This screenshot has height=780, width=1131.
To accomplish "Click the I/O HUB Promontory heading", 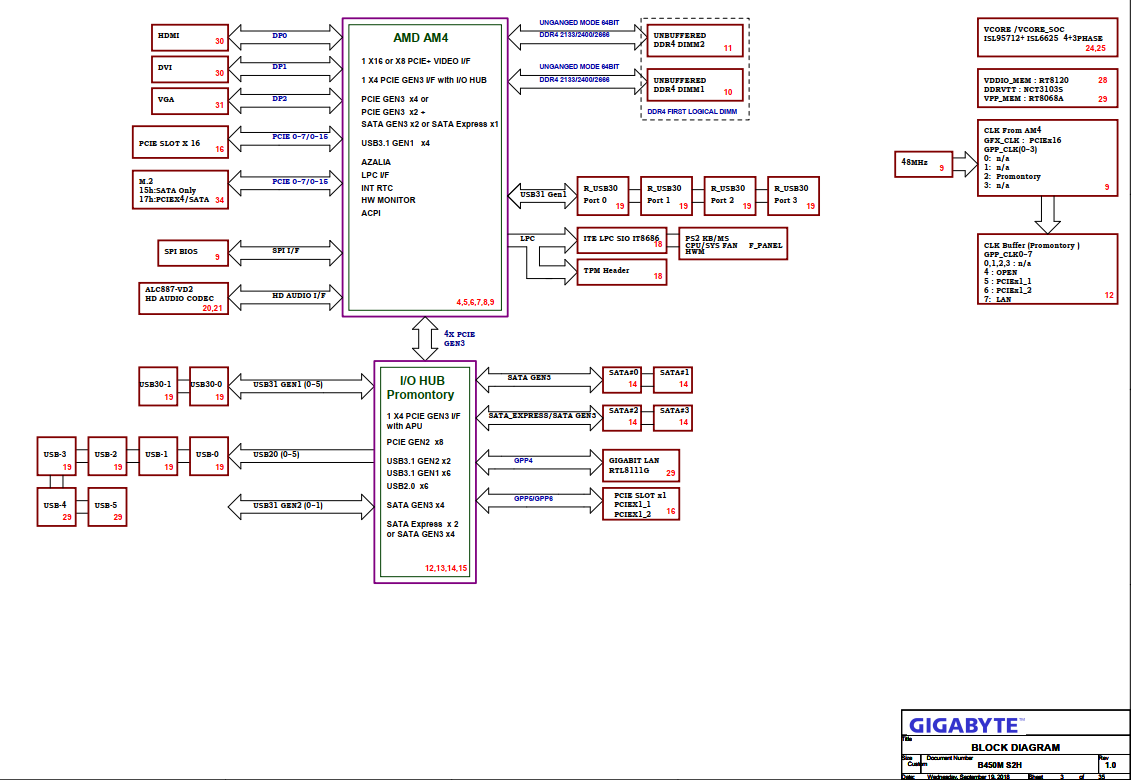I will (421, 387).
